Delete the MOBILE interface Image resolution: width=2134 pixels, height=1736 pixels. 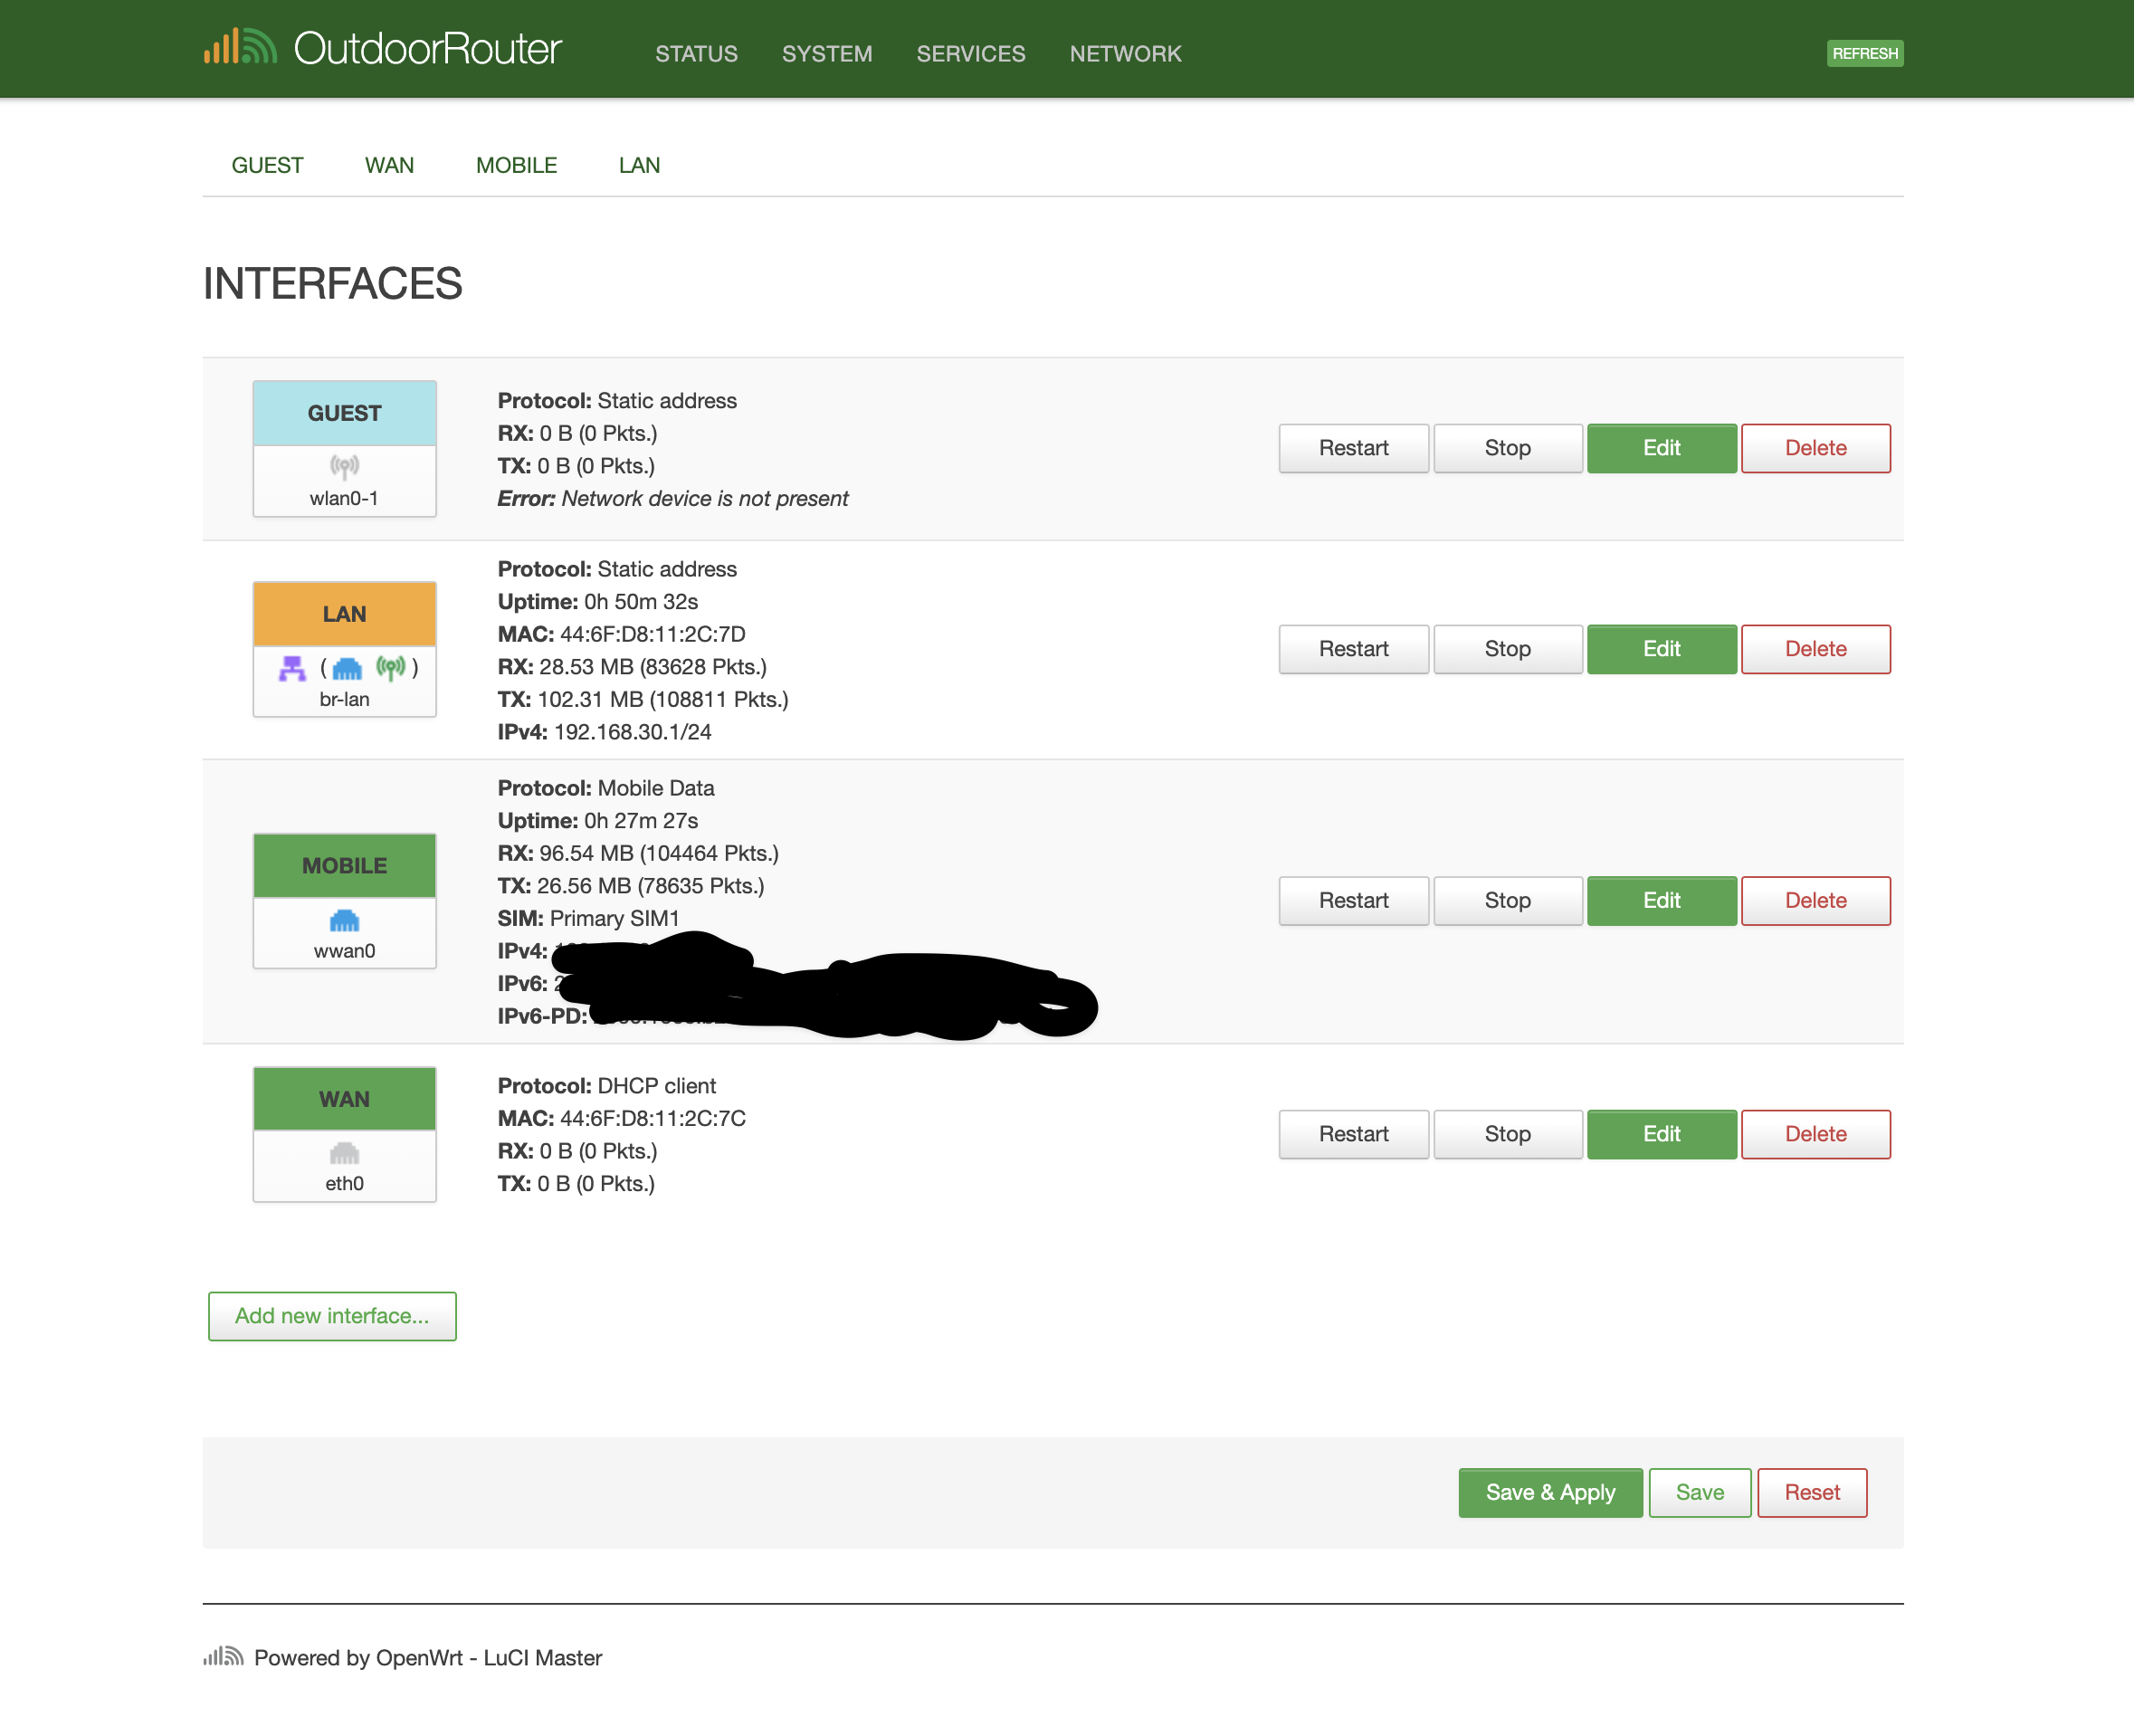pyautogui.click(x=1815, y=901)
